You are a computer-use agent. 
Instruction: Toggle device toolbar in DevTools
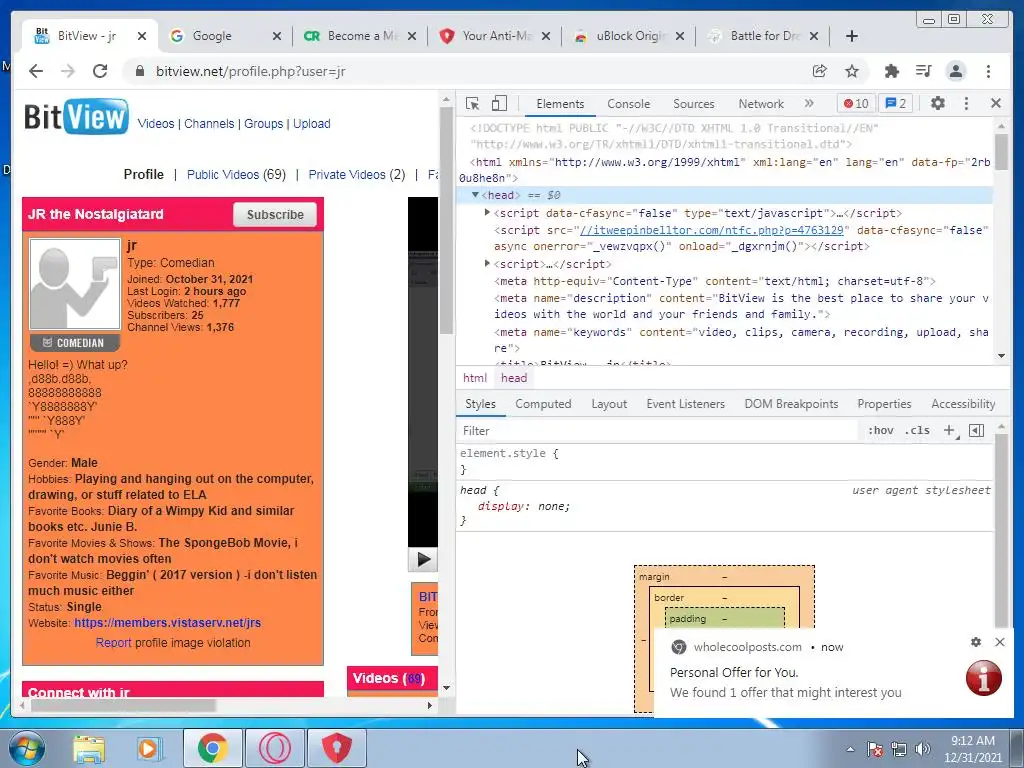click(499, 103)
